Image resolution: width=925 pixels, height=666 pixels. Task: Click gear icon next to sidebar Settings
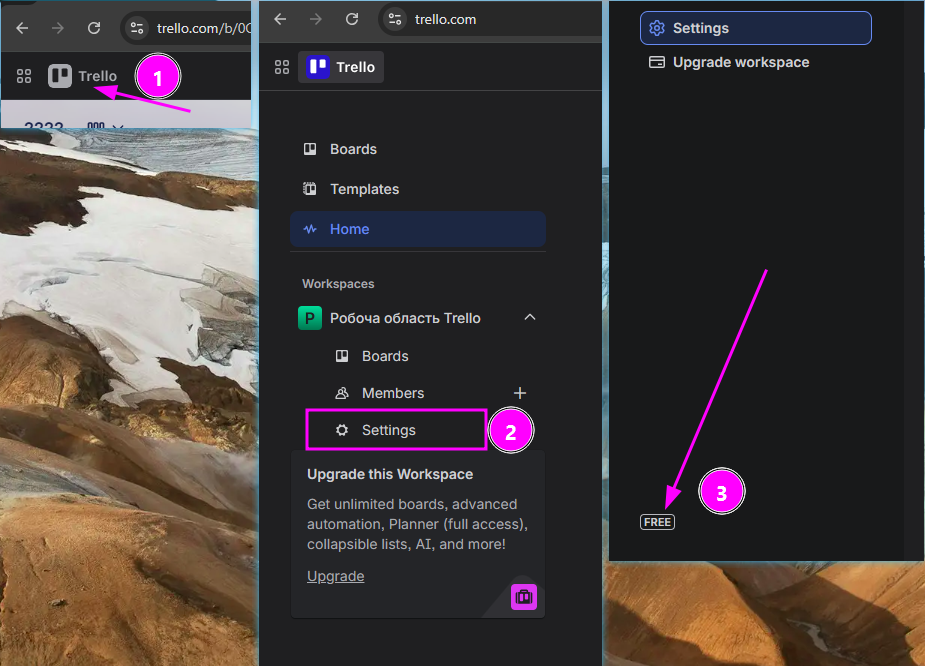point(342,430)
